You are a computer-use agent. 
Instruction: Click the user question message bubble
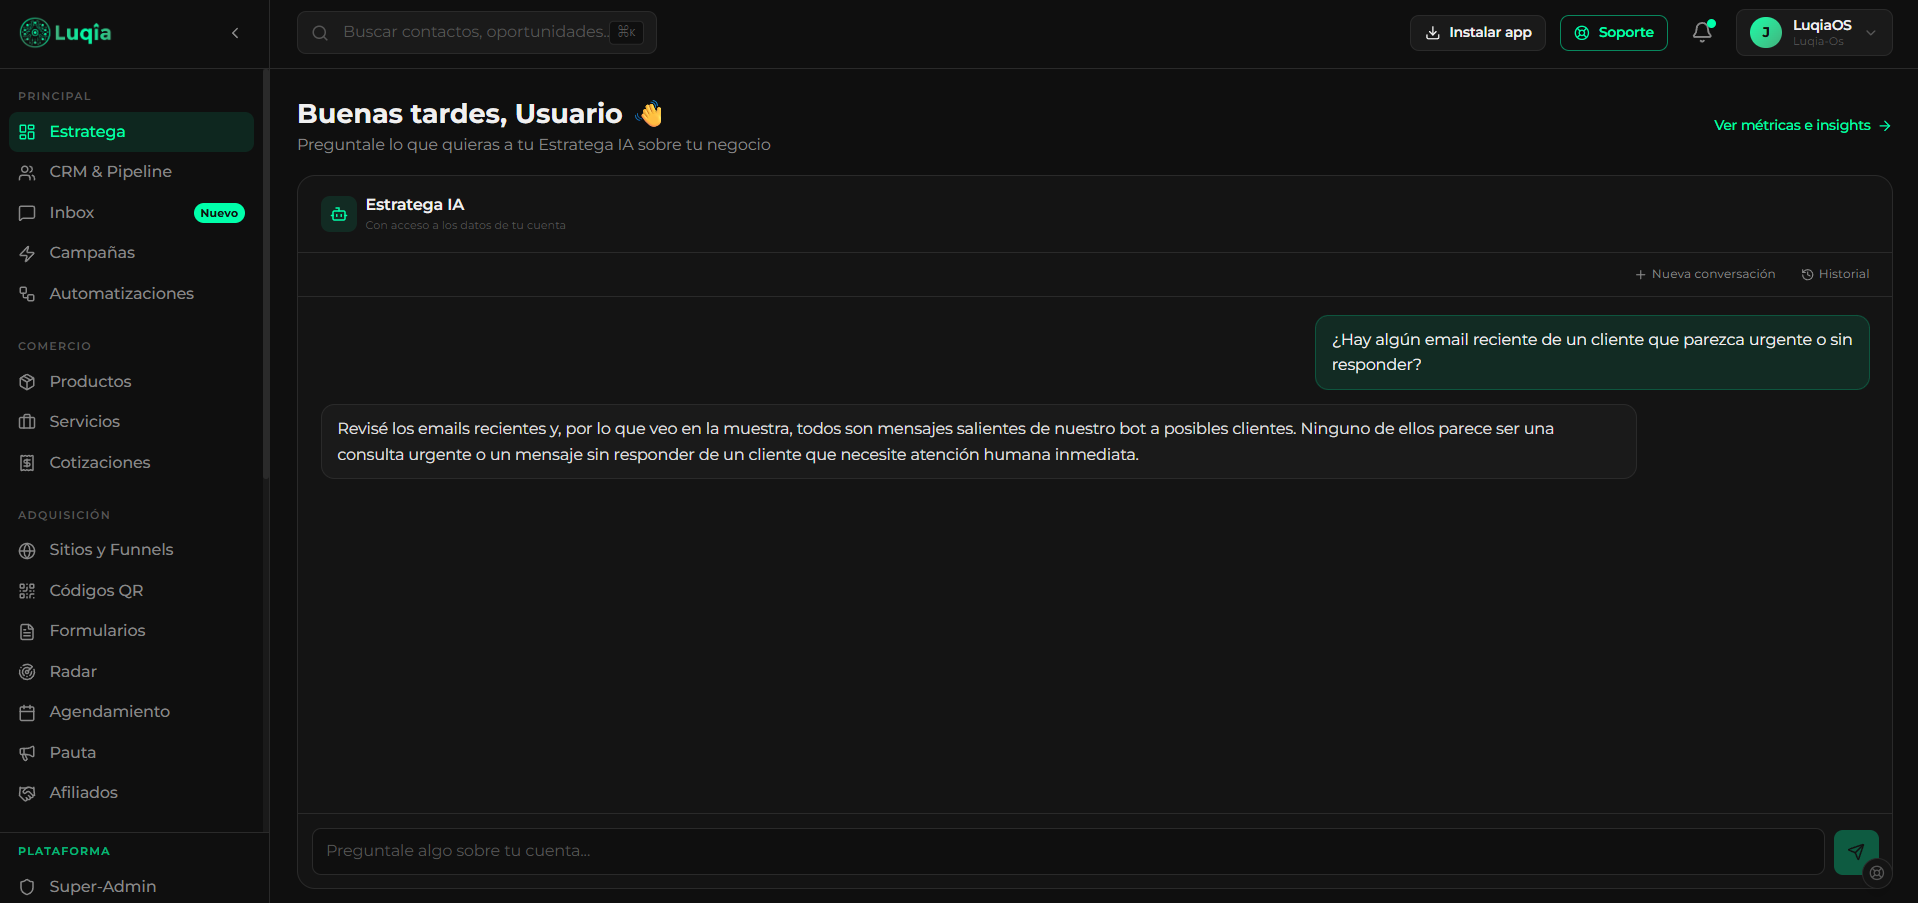click(x=1592, y=352)
